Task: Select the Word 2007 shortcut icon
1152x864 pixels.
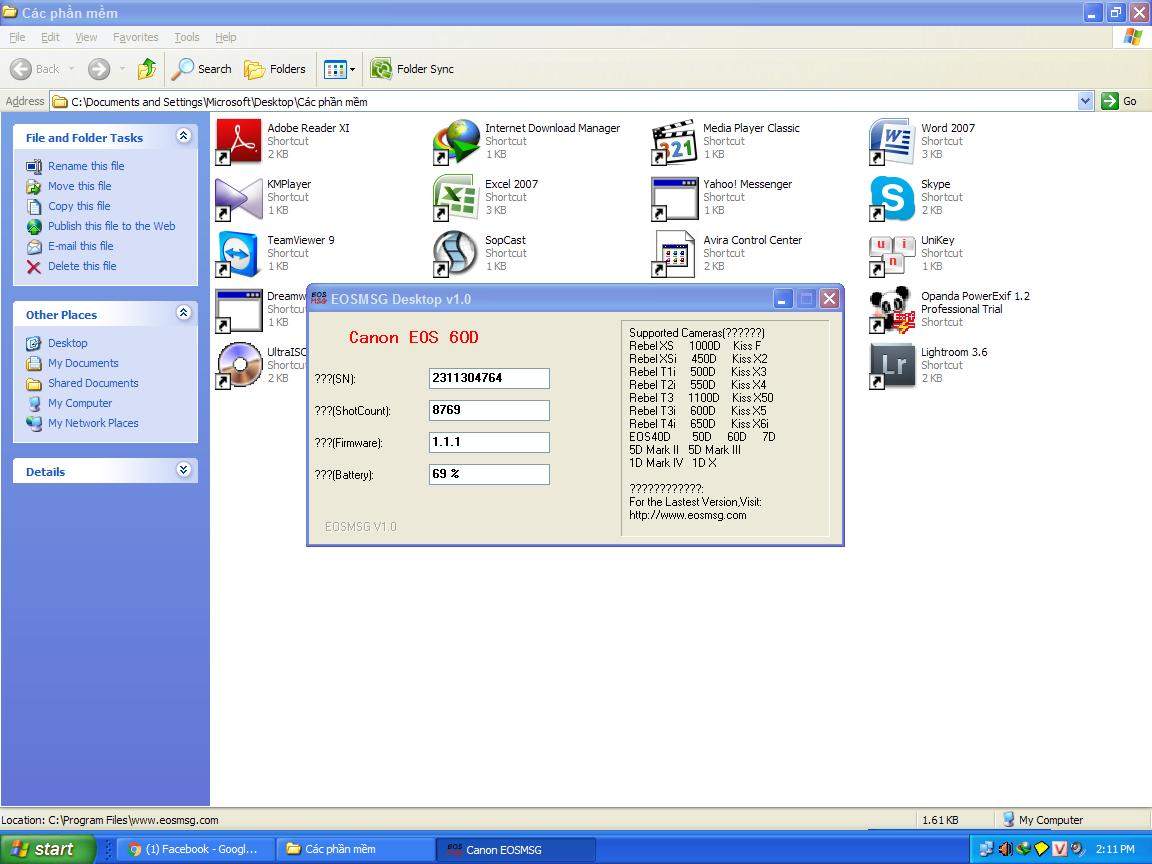Action: coord(892,142)
